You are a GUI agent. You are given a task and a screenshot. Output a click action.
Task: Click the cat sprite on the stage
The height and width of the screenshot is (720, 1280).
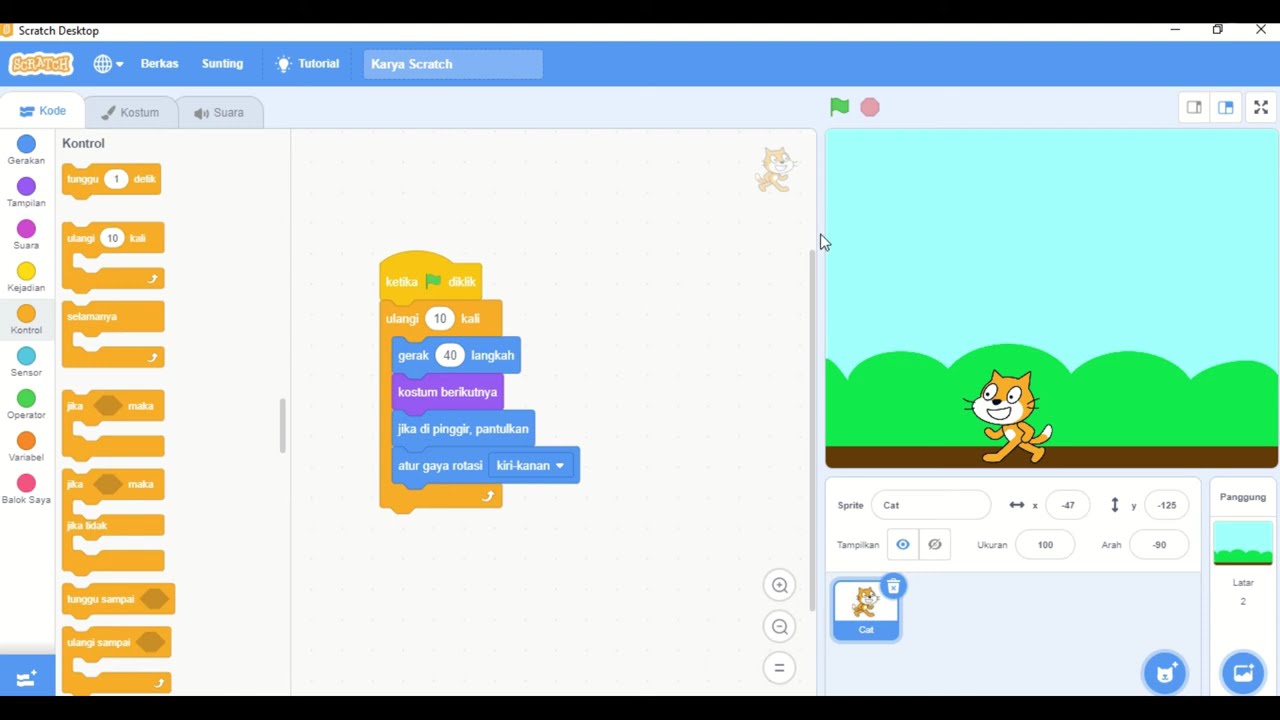coord(1008,415)
